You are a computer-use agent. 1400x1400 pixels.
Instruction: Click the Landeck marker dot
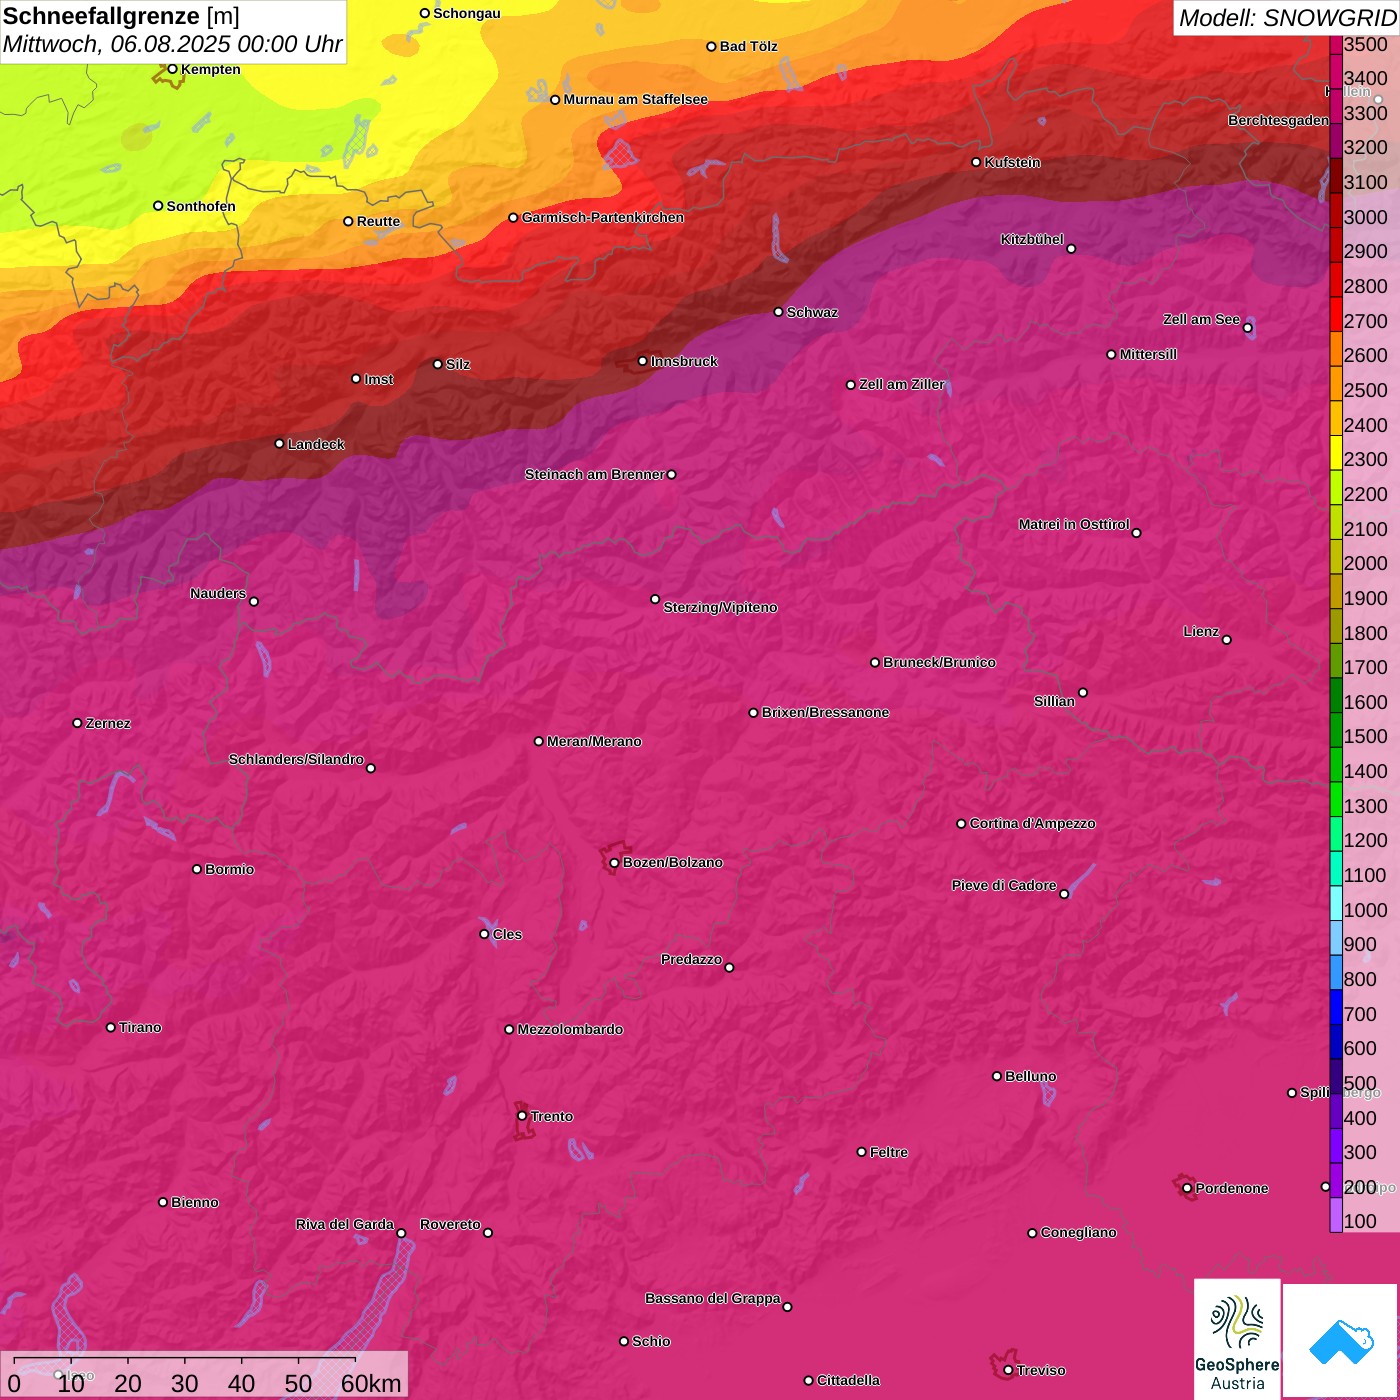coord(280,444)
